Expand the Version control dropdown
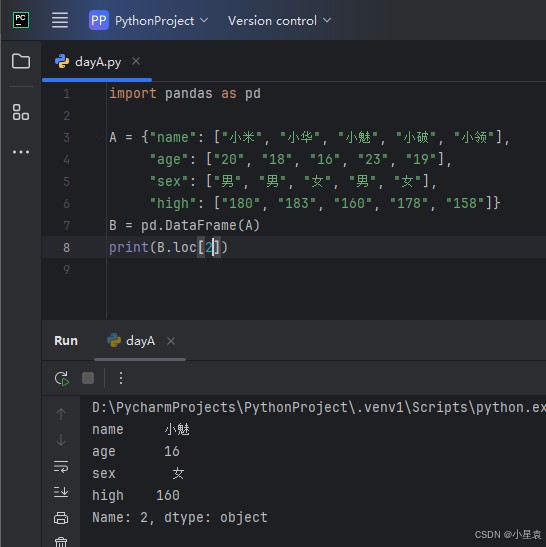Screen dimensions: 546x547 [279, 21]
